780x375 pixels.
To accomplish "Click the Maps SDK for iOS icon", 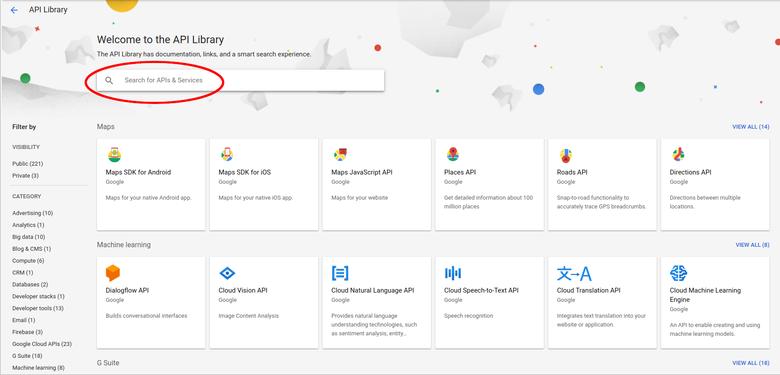I will (227, 155).
